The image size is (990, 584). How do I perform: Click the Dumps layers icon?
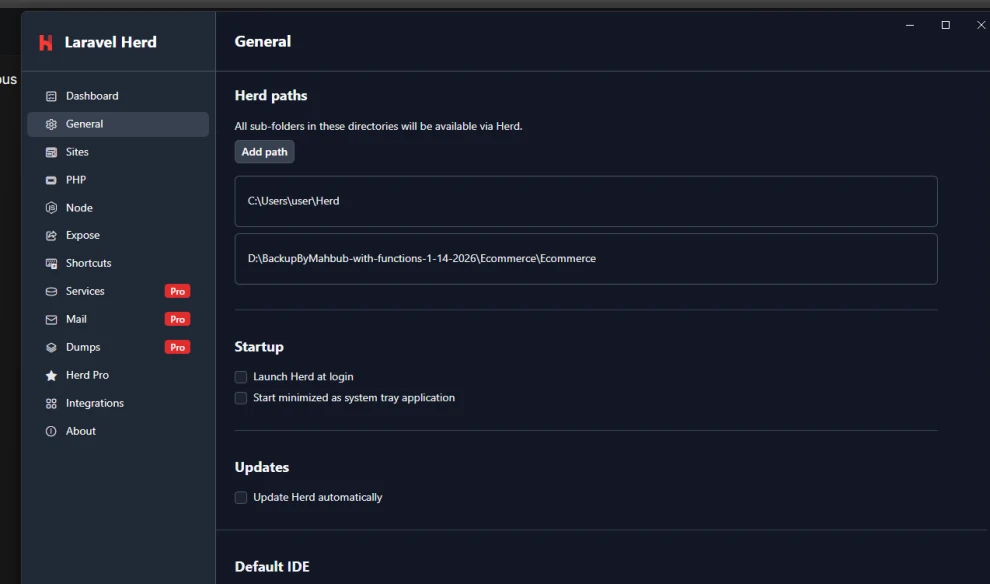tap(51, 347)
